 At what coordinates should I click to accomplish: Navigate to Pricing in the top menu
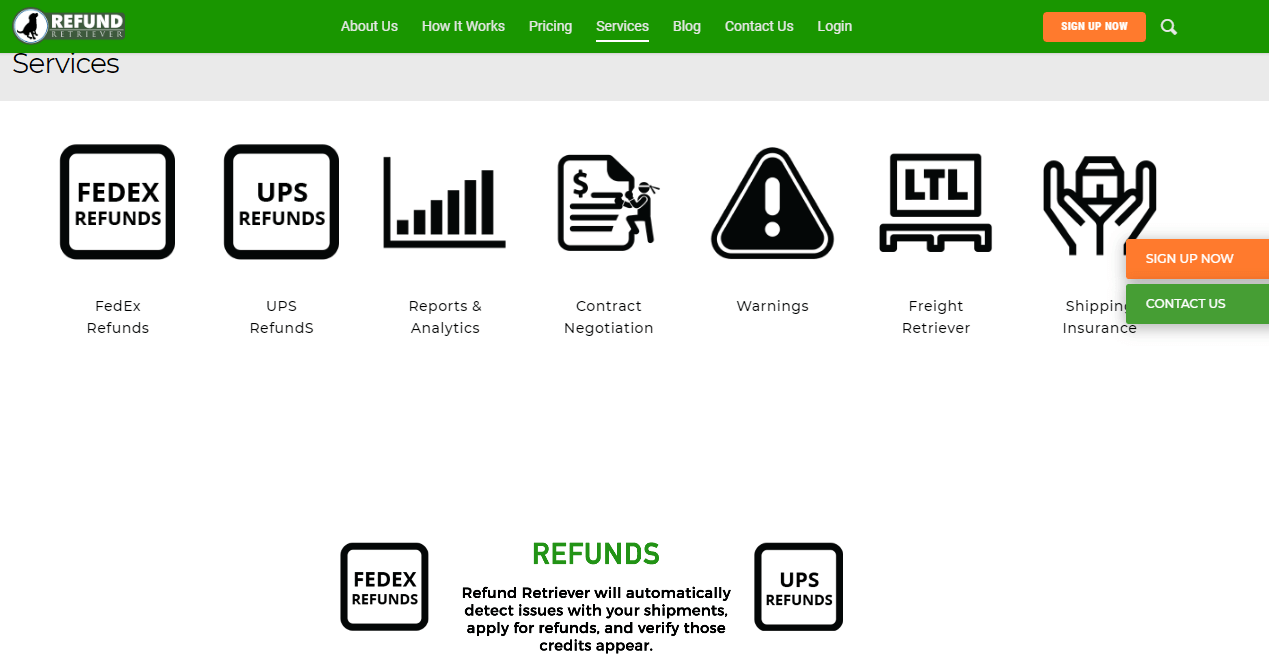point(550,26)
